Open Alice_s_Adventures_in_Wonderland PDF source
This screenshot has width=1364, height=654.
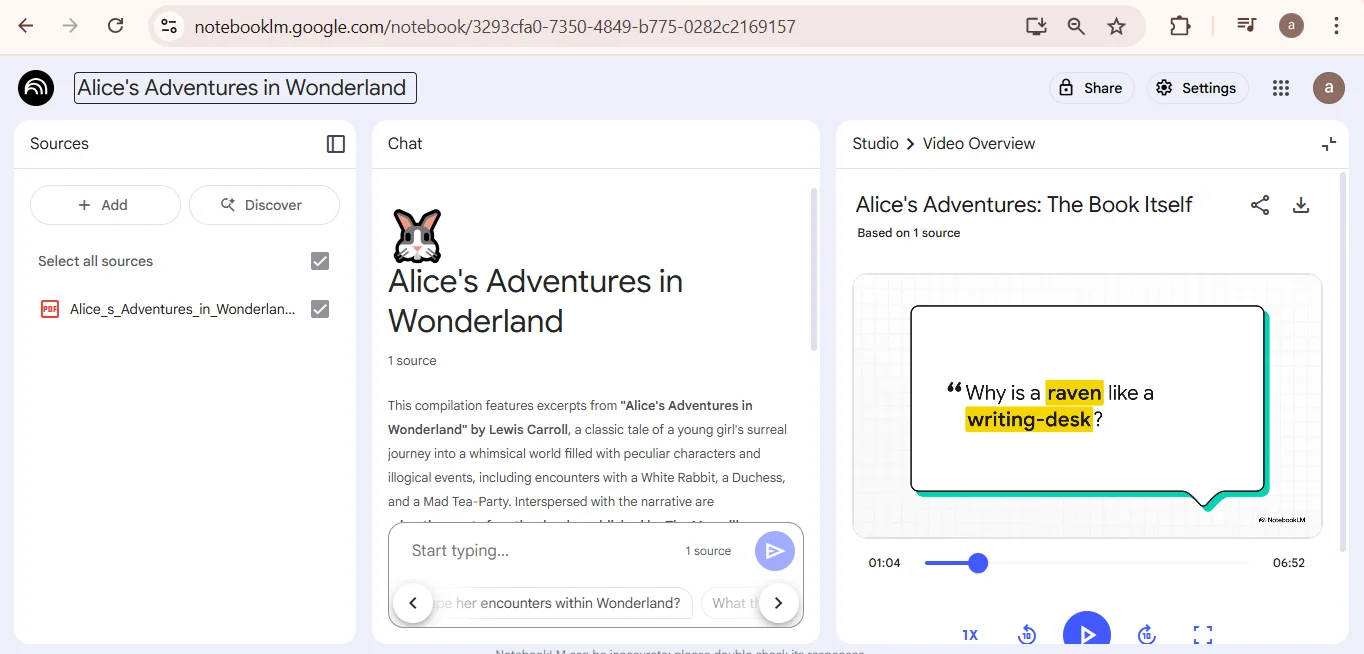pyautogui.click(x=183, y=309)
